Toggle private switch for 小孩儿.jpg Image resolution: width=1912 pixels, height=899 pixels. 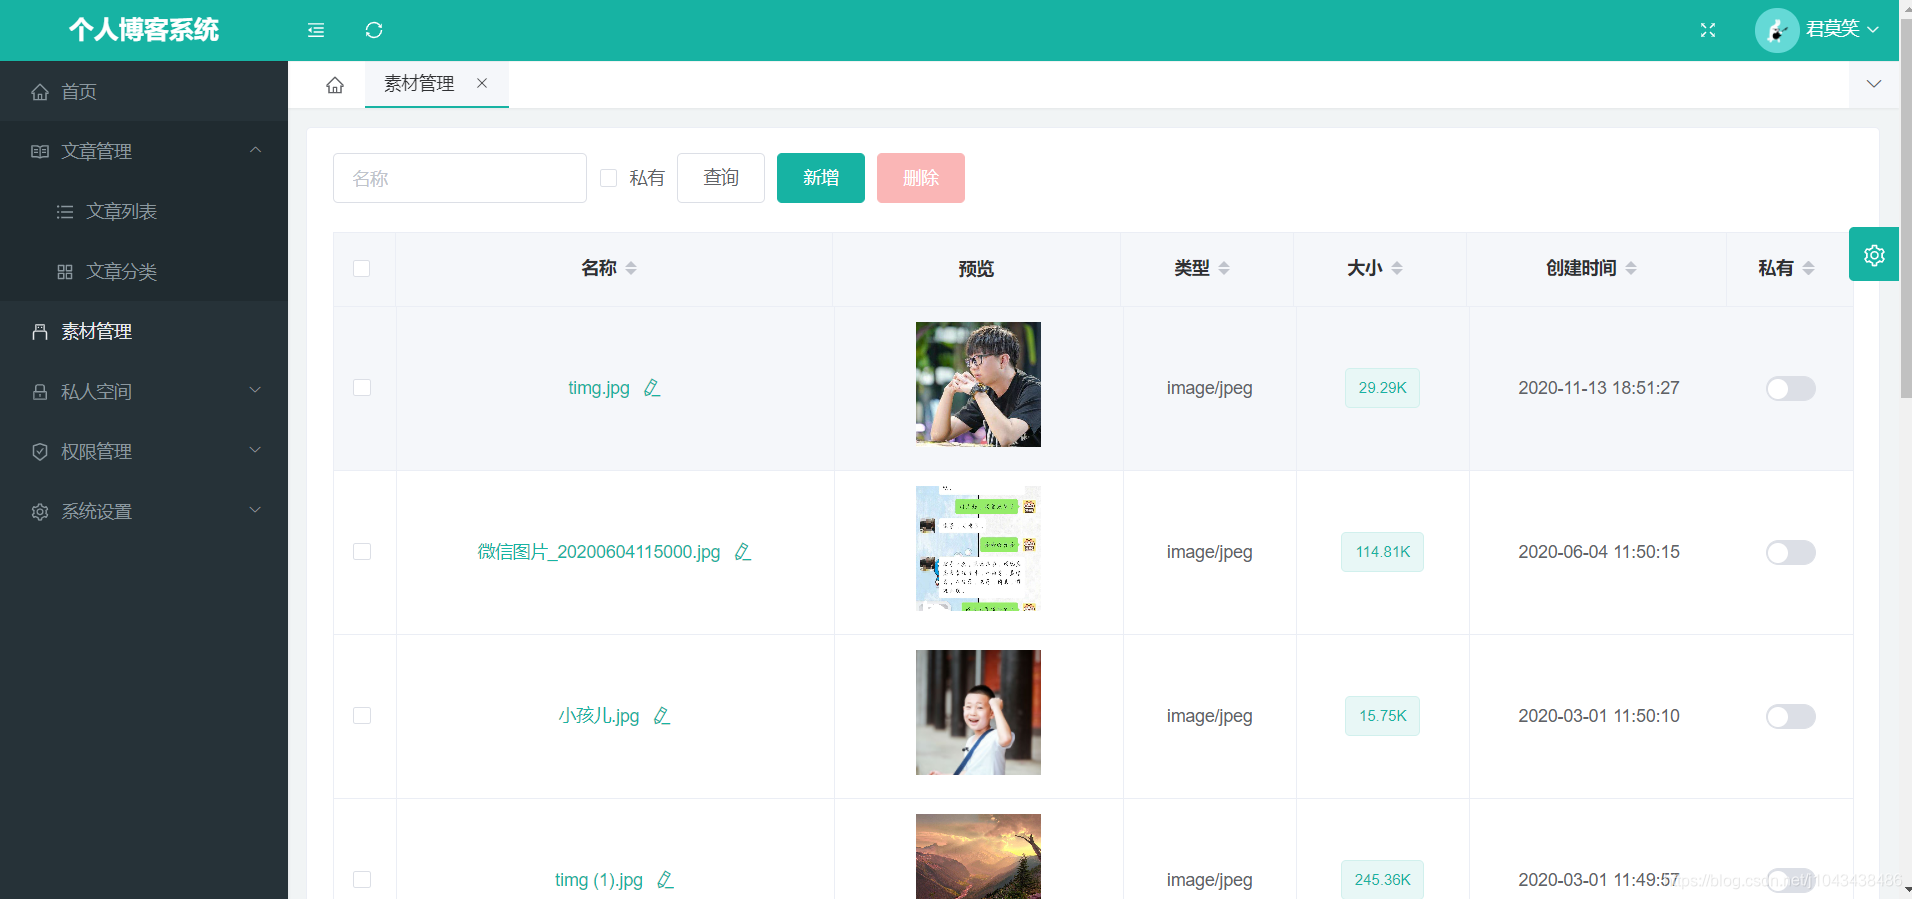[1790, 716]
